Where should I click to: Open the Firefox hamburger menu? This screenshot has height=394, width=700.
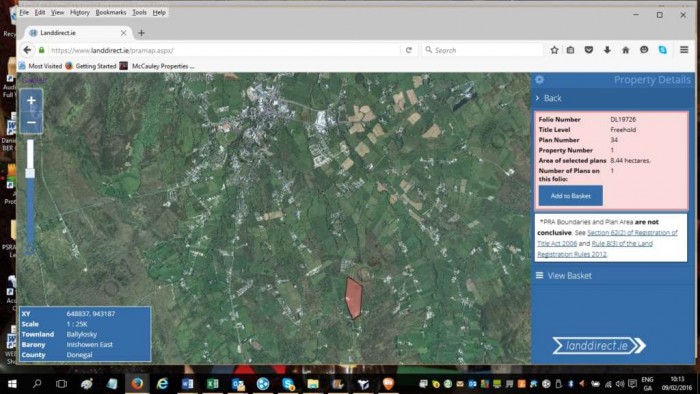tap(684, 50)
